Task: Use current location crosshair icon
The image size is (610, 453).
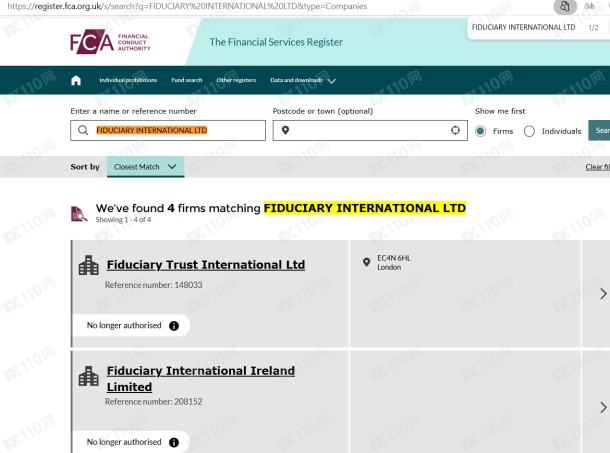Action: click(455, 130)
